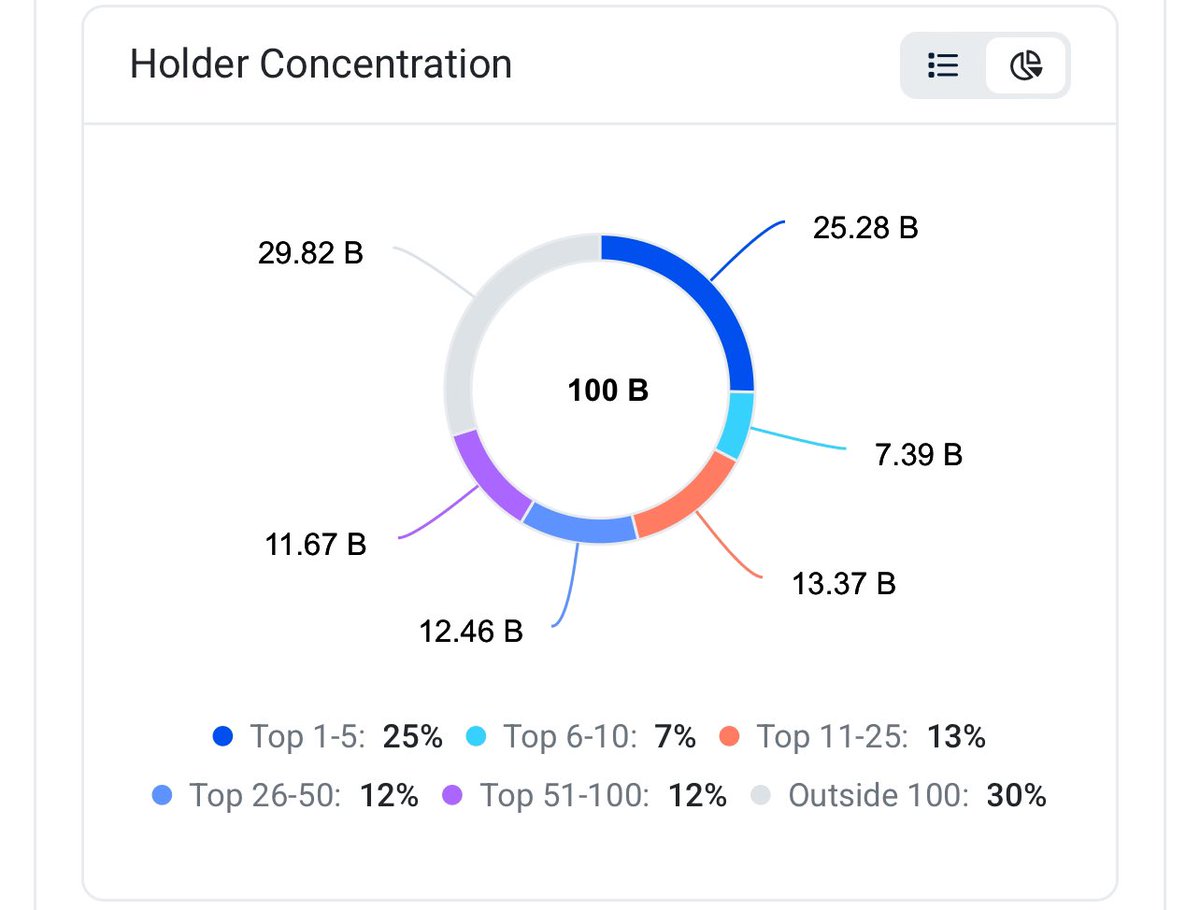This screenshot has height=910, width=1200.
Task: Toggle Top 6-10 legend entry
Action: click(x=581, y=738)
